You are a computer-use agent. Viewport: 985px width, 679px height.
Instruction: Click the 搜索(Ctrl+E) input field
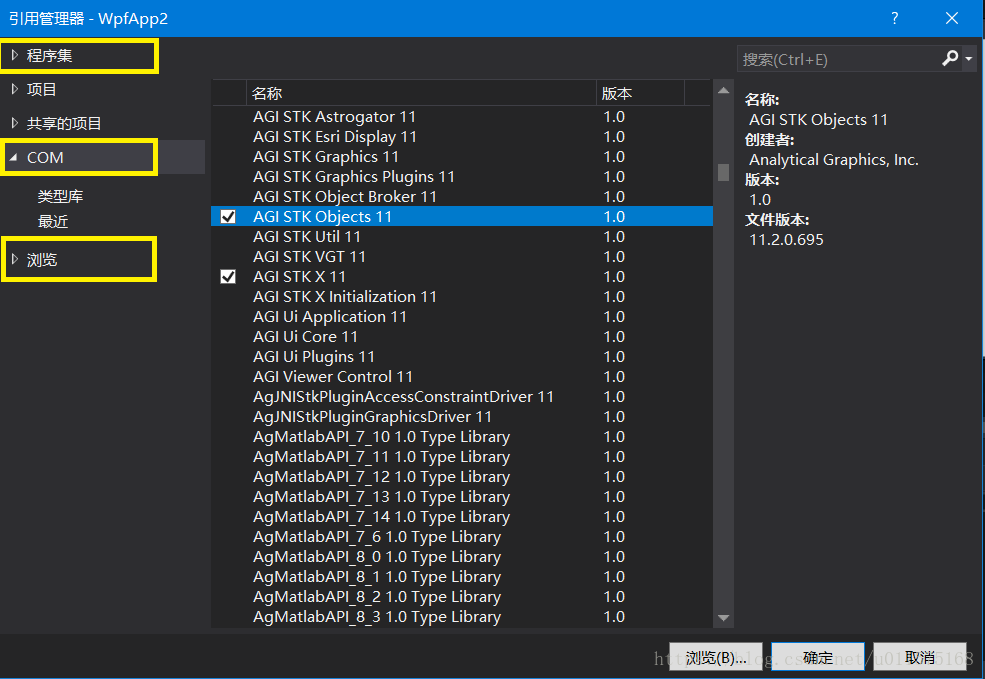point(837,59)
